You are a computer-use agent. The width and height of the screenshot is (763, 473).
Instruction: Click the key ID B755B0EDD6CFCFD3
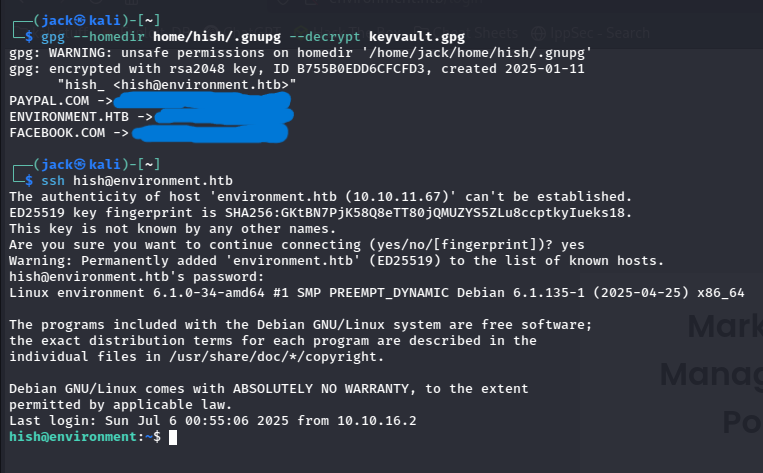361,69
